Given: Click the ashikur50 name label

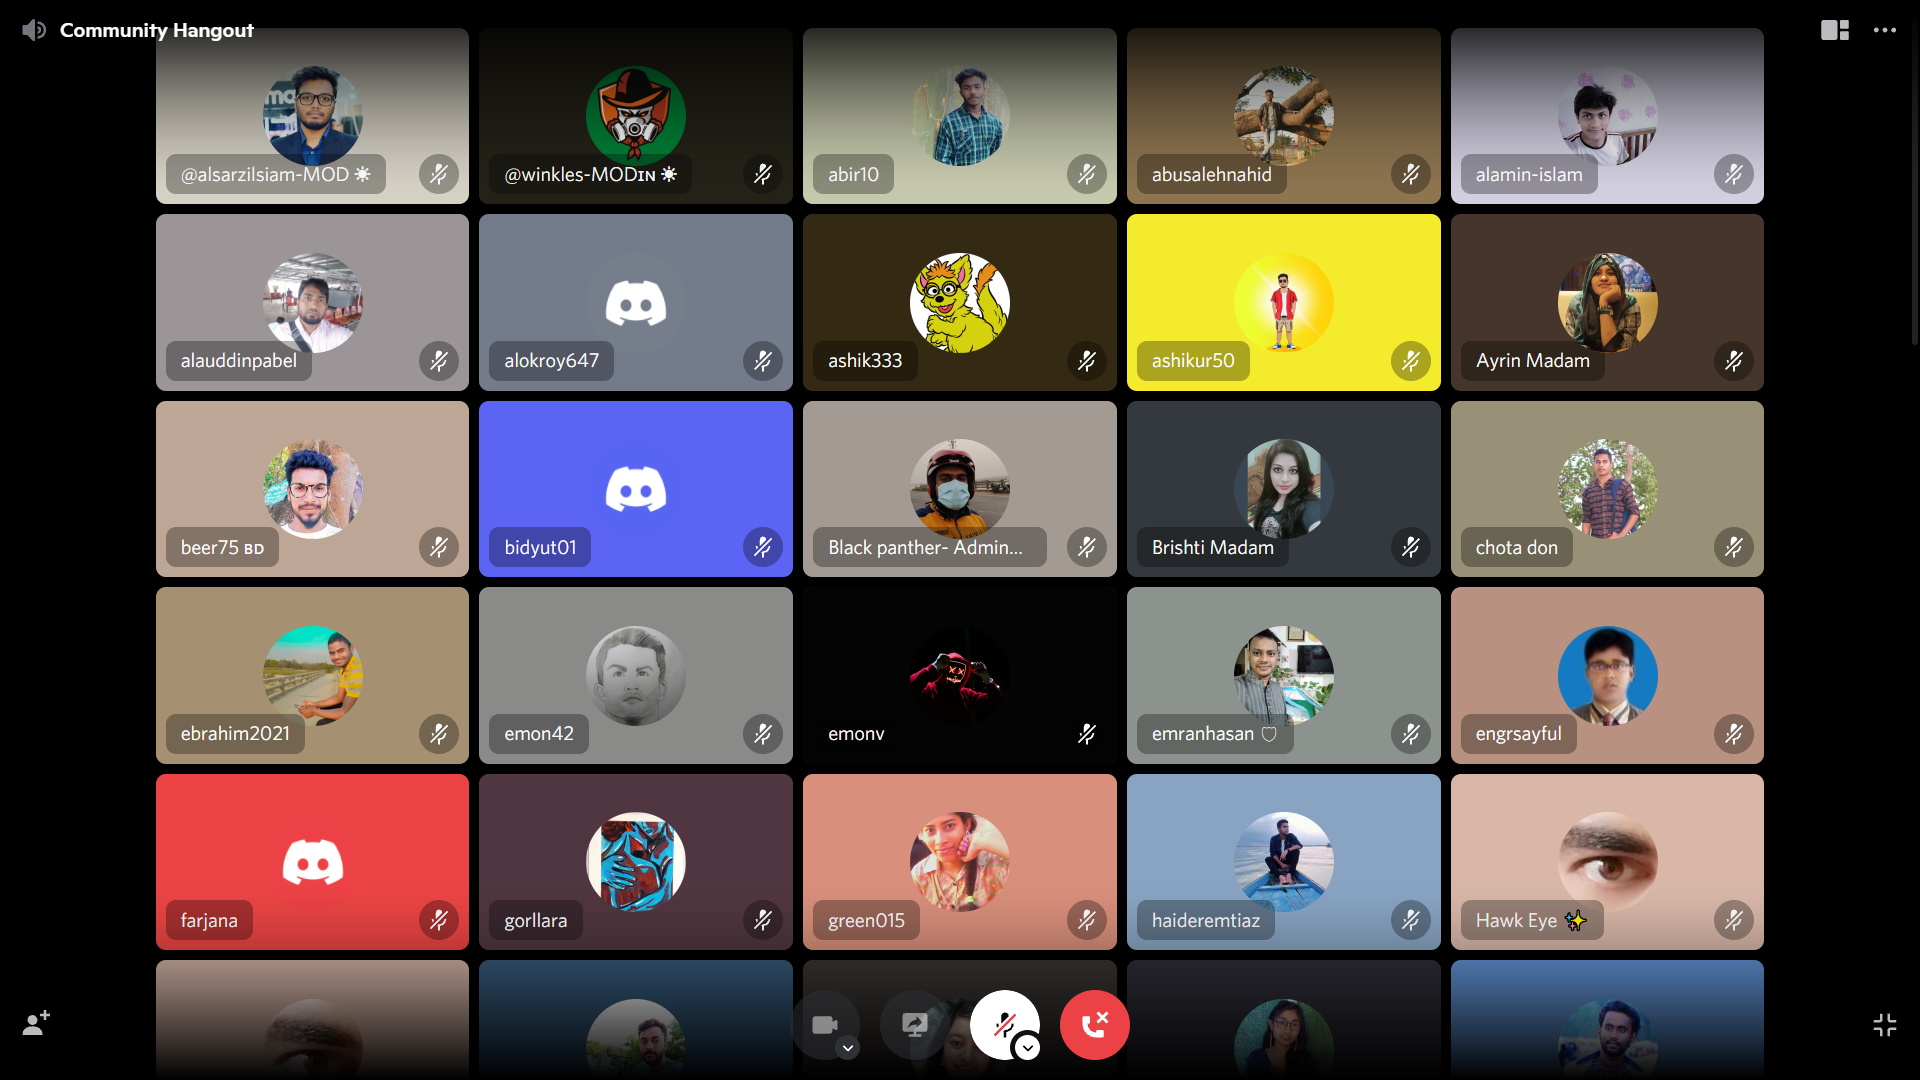Looking at the screenshot, I should tap(1192, 361).
